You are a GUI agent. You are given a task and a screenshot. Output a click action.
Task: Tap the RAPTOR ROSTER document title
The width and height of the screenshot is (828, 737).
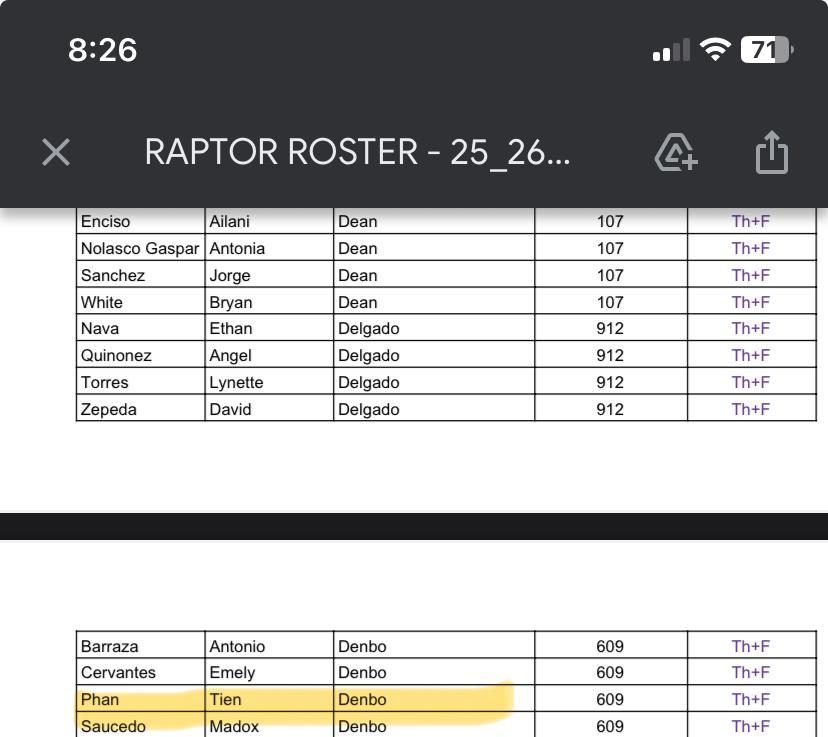[357, 152]
